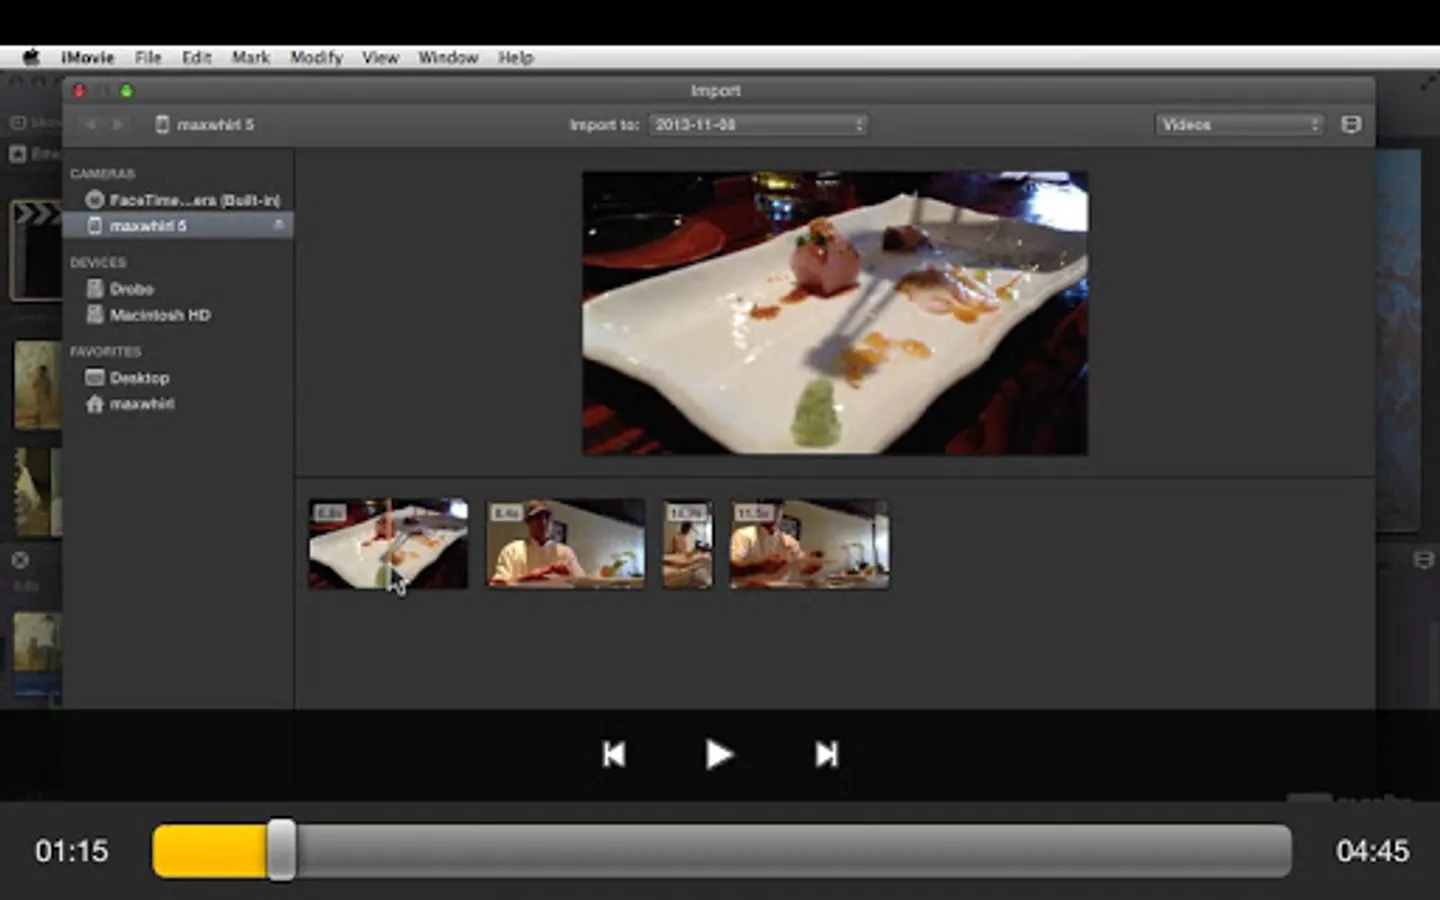Close the Import window with the red button
This screenshot has width=1440, height=900.
click(x=80, y=91)
